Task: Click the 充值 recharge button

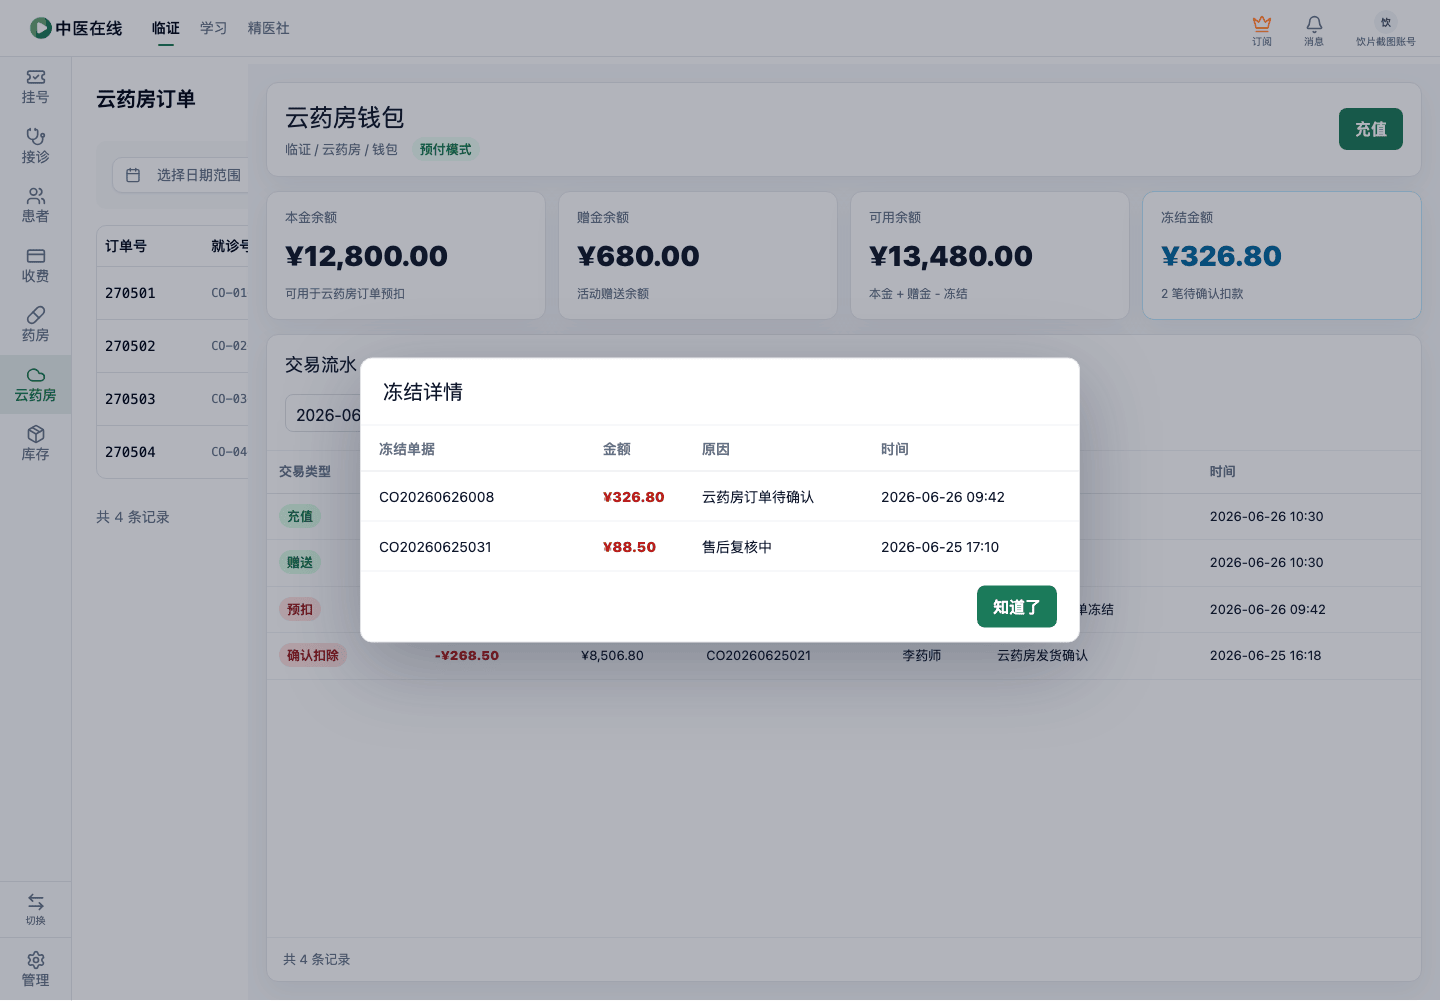Action: [1371, 129]
